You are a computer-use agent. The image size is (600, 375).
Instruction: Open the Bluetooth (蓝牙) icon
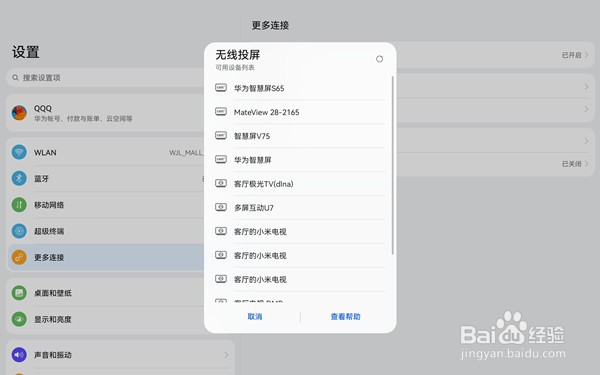(19, 178)
